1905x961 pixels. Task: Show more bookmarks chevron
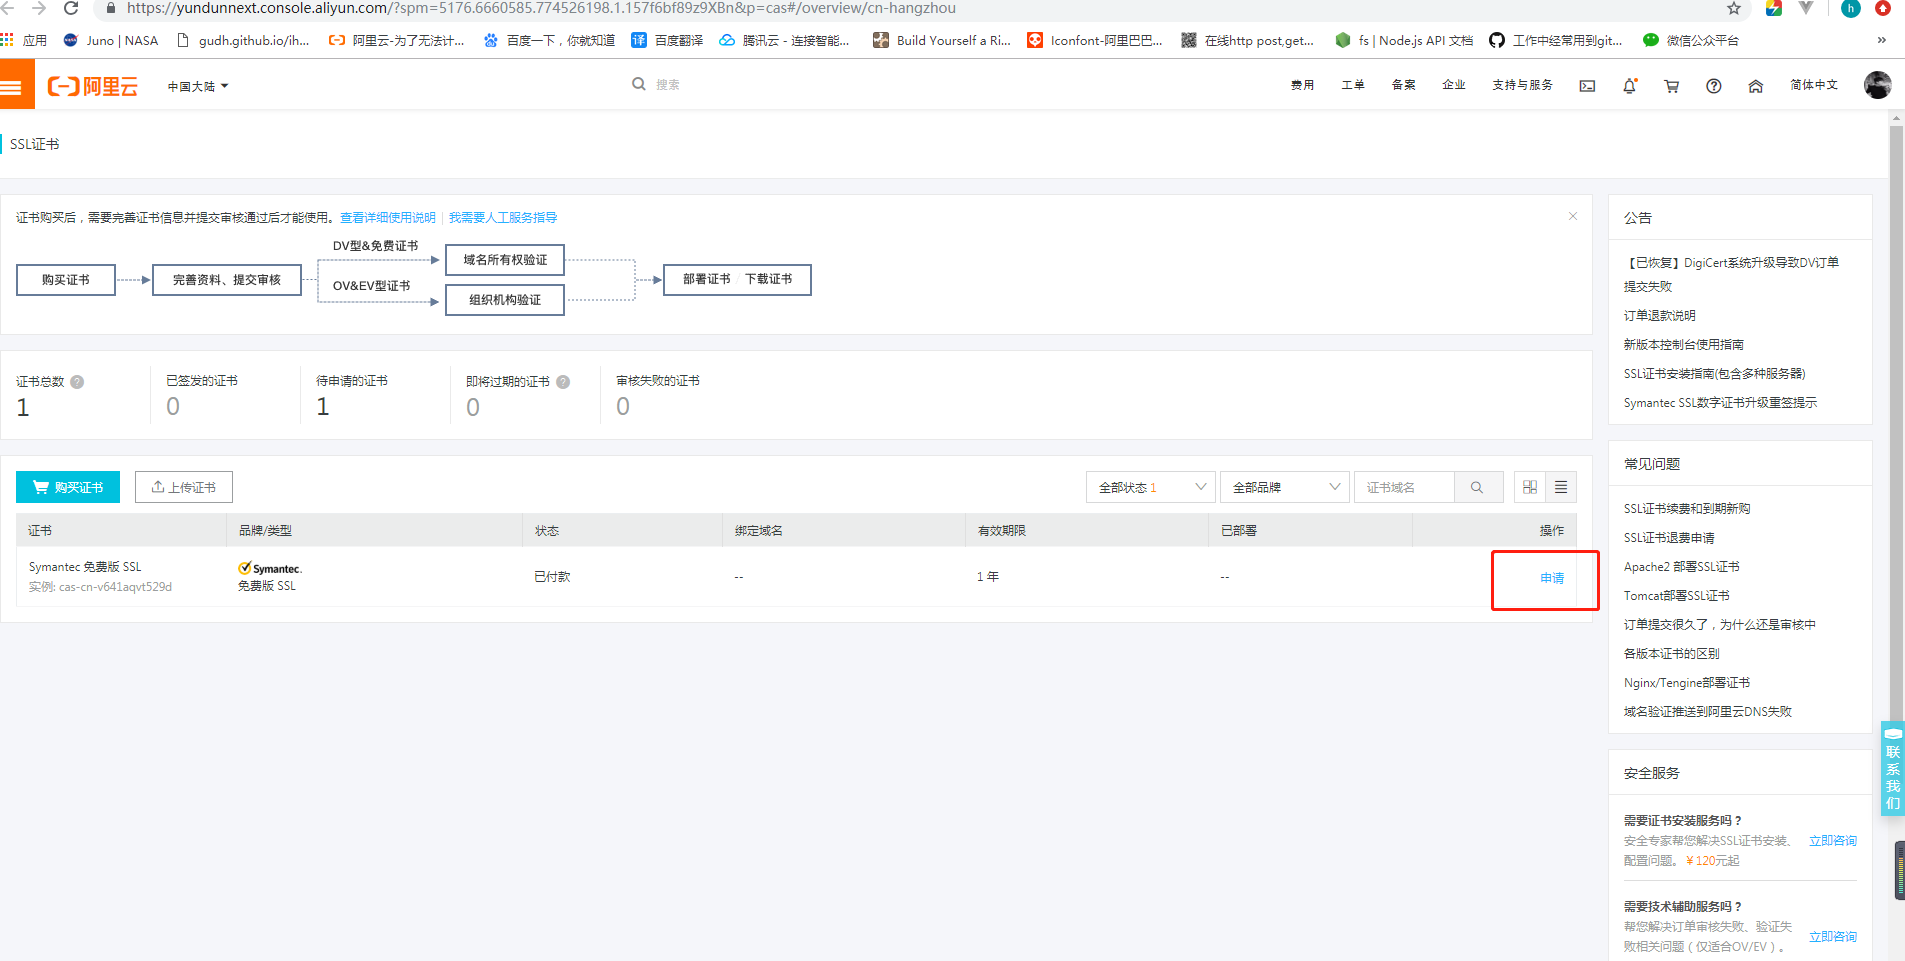(1881, 40)
